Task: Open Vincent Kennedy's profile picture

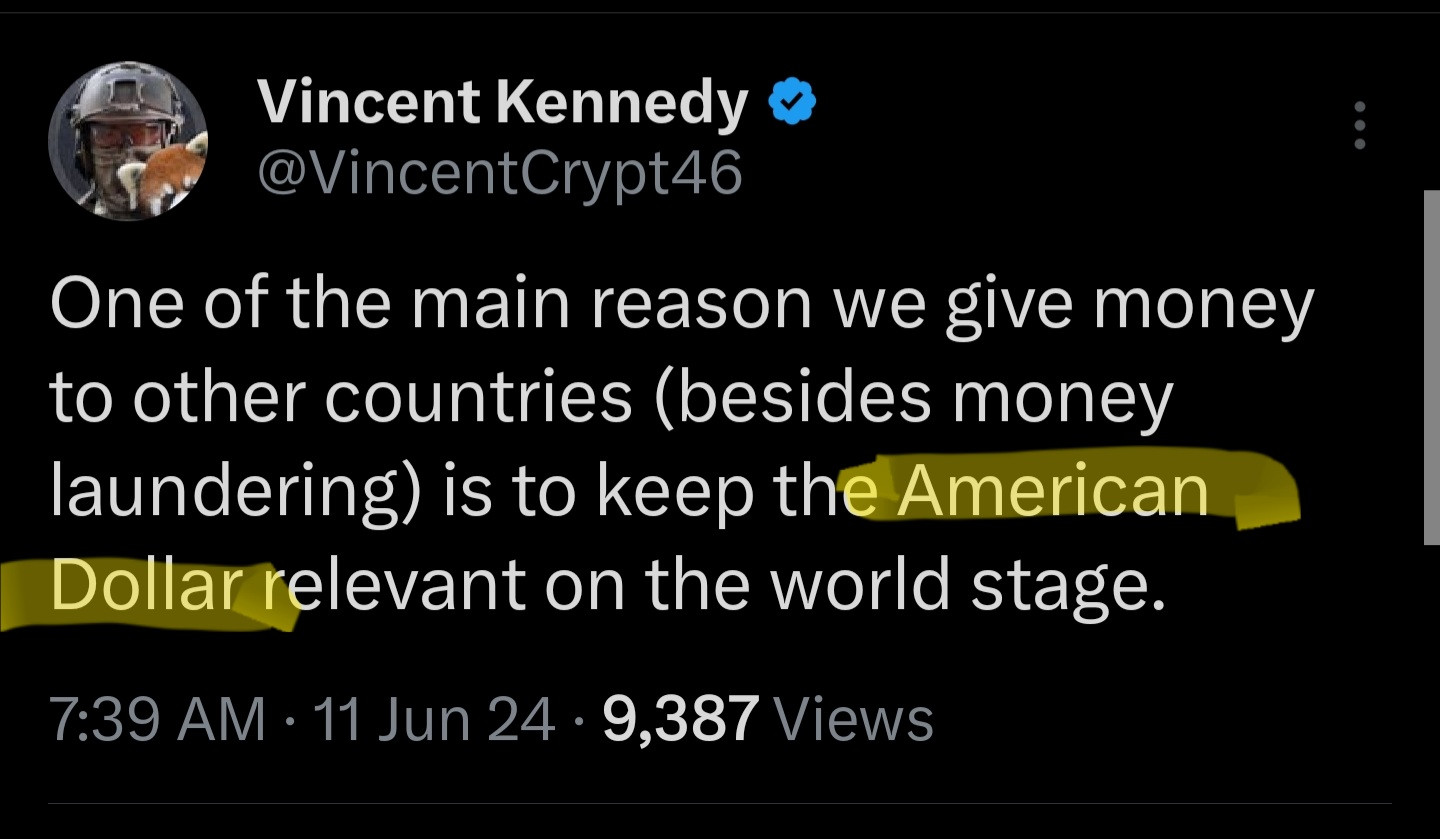Action: (128, 142)
